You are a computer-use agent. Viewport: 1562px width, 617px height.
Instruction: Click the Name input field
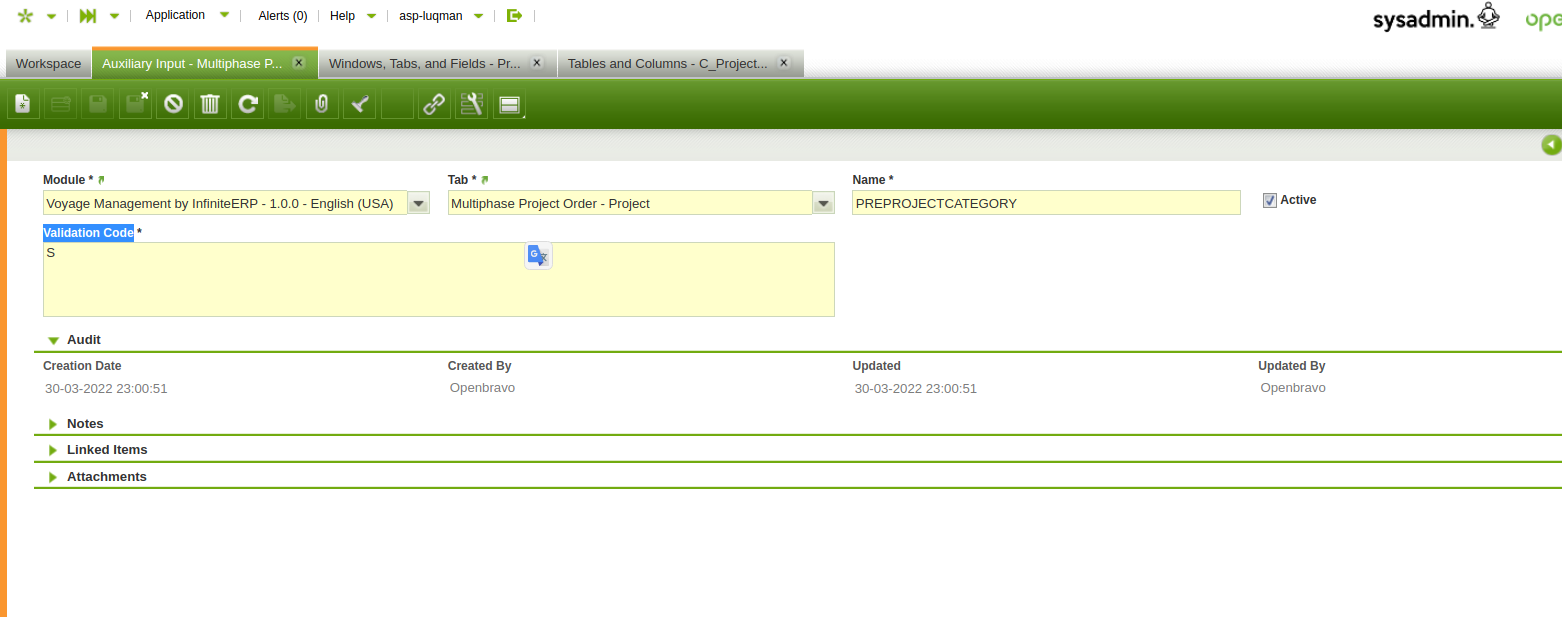coord(1045,203)
